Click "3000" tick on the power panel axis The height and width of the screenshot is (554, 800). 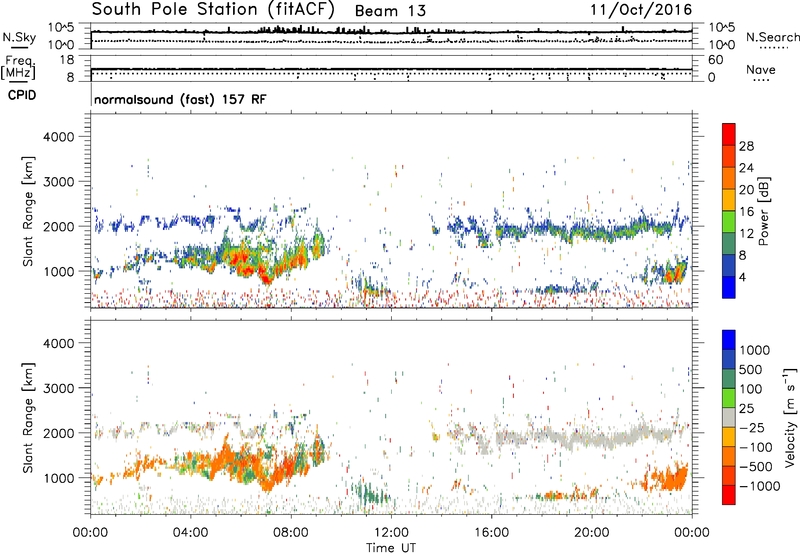pyautogui.click(x=58, y=182)
